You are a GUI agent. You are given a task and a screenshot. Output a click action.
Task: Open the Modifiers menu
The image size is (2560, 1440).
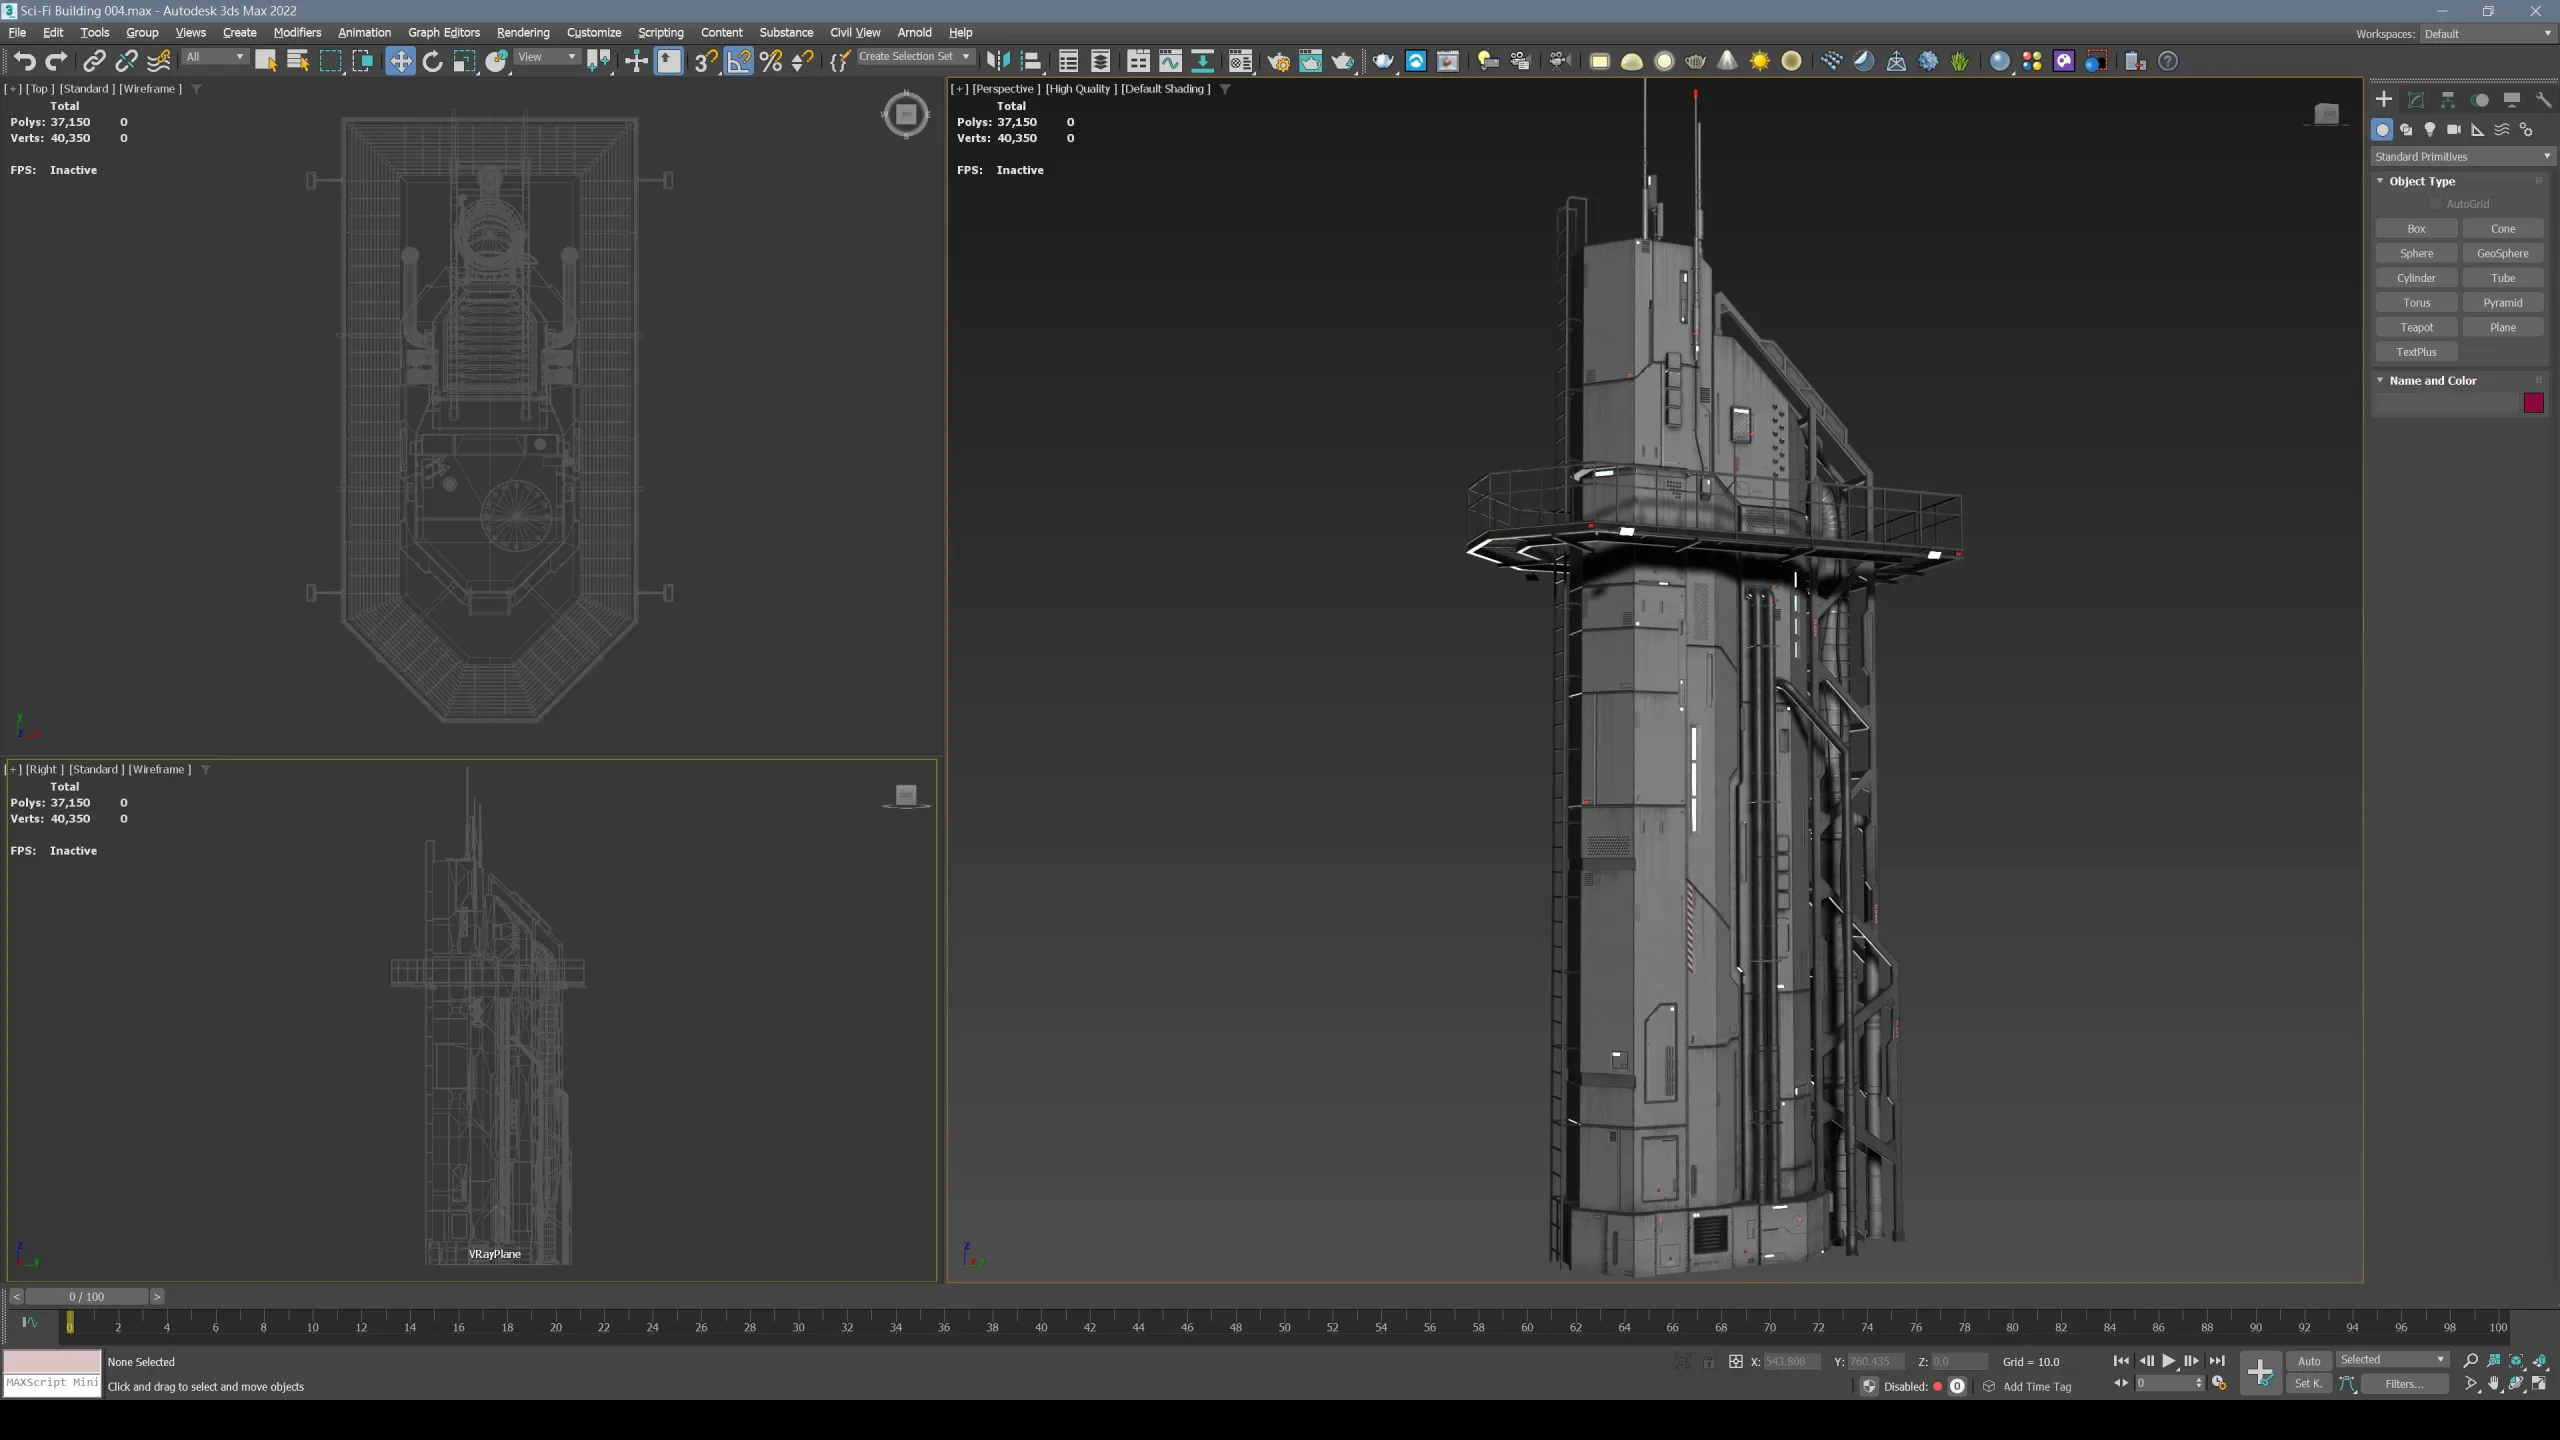297,33
